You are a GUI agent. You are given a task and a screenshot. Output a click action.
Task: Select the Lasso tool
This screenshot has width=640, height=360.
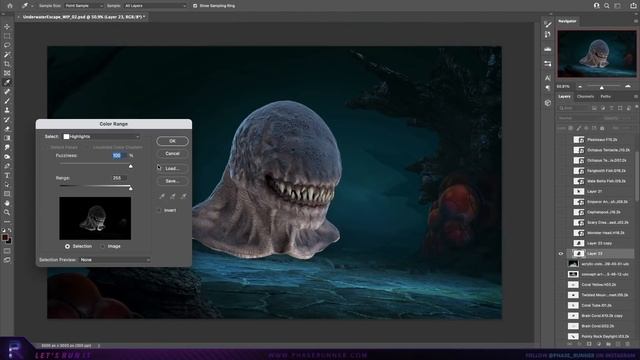7,45
